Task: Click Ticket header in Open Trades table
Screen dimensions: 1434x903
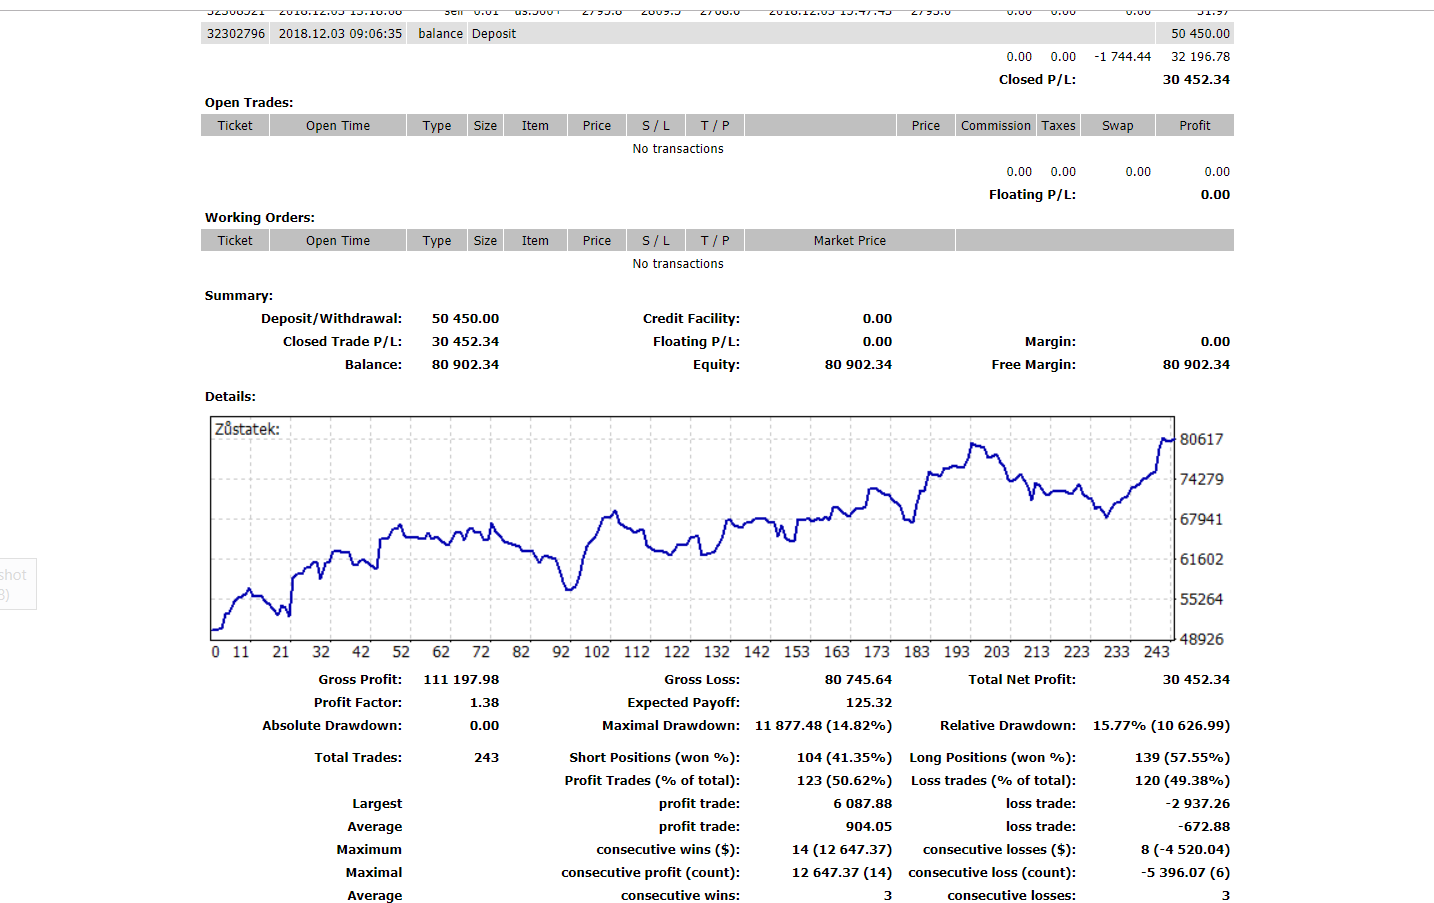Action: (x=235, y=126)
